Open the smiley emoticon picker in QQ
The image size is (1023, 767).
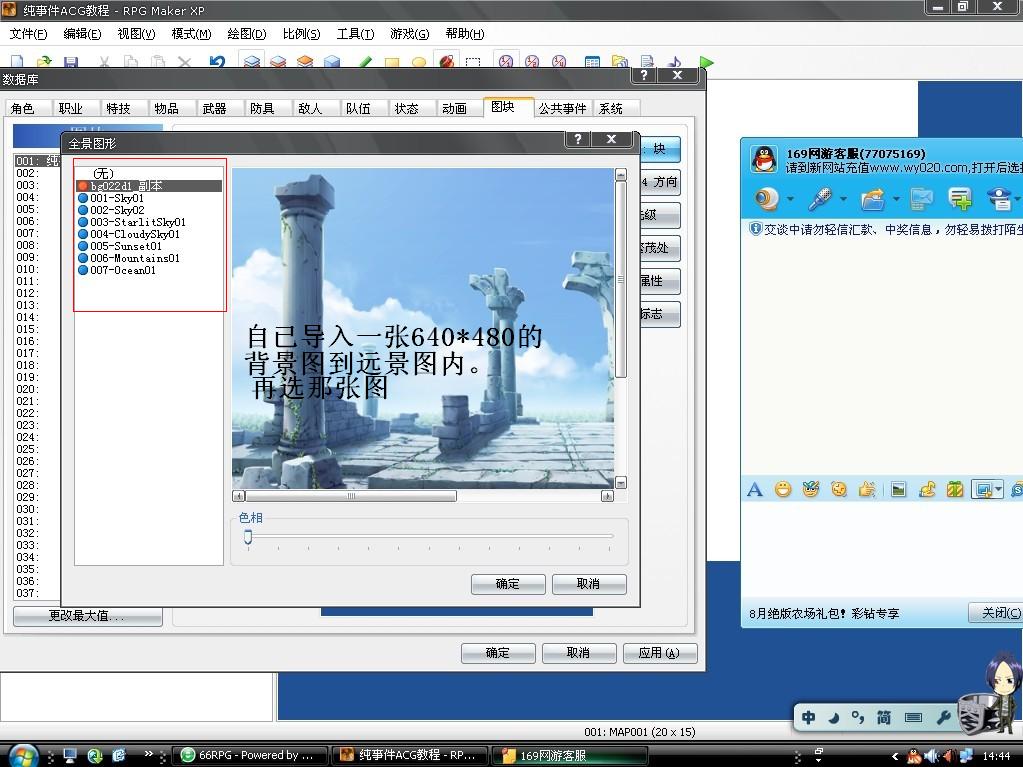click(x=783, y=489)
